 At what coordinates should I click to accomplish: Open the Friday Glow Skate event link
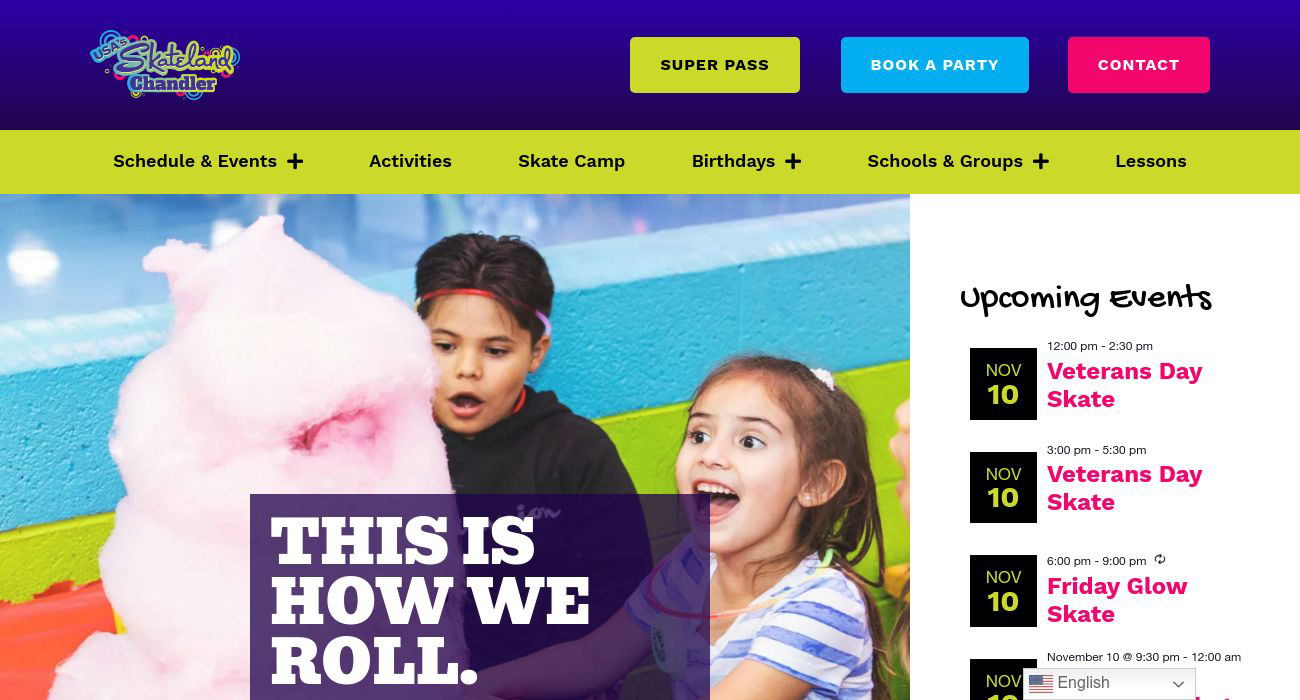coord(1117,600)
